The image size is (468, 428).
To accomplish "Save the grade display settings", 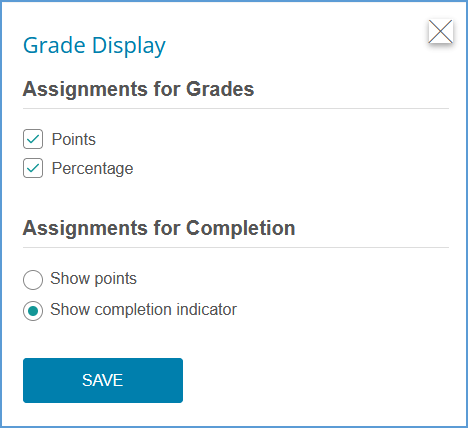I will 103,380.
